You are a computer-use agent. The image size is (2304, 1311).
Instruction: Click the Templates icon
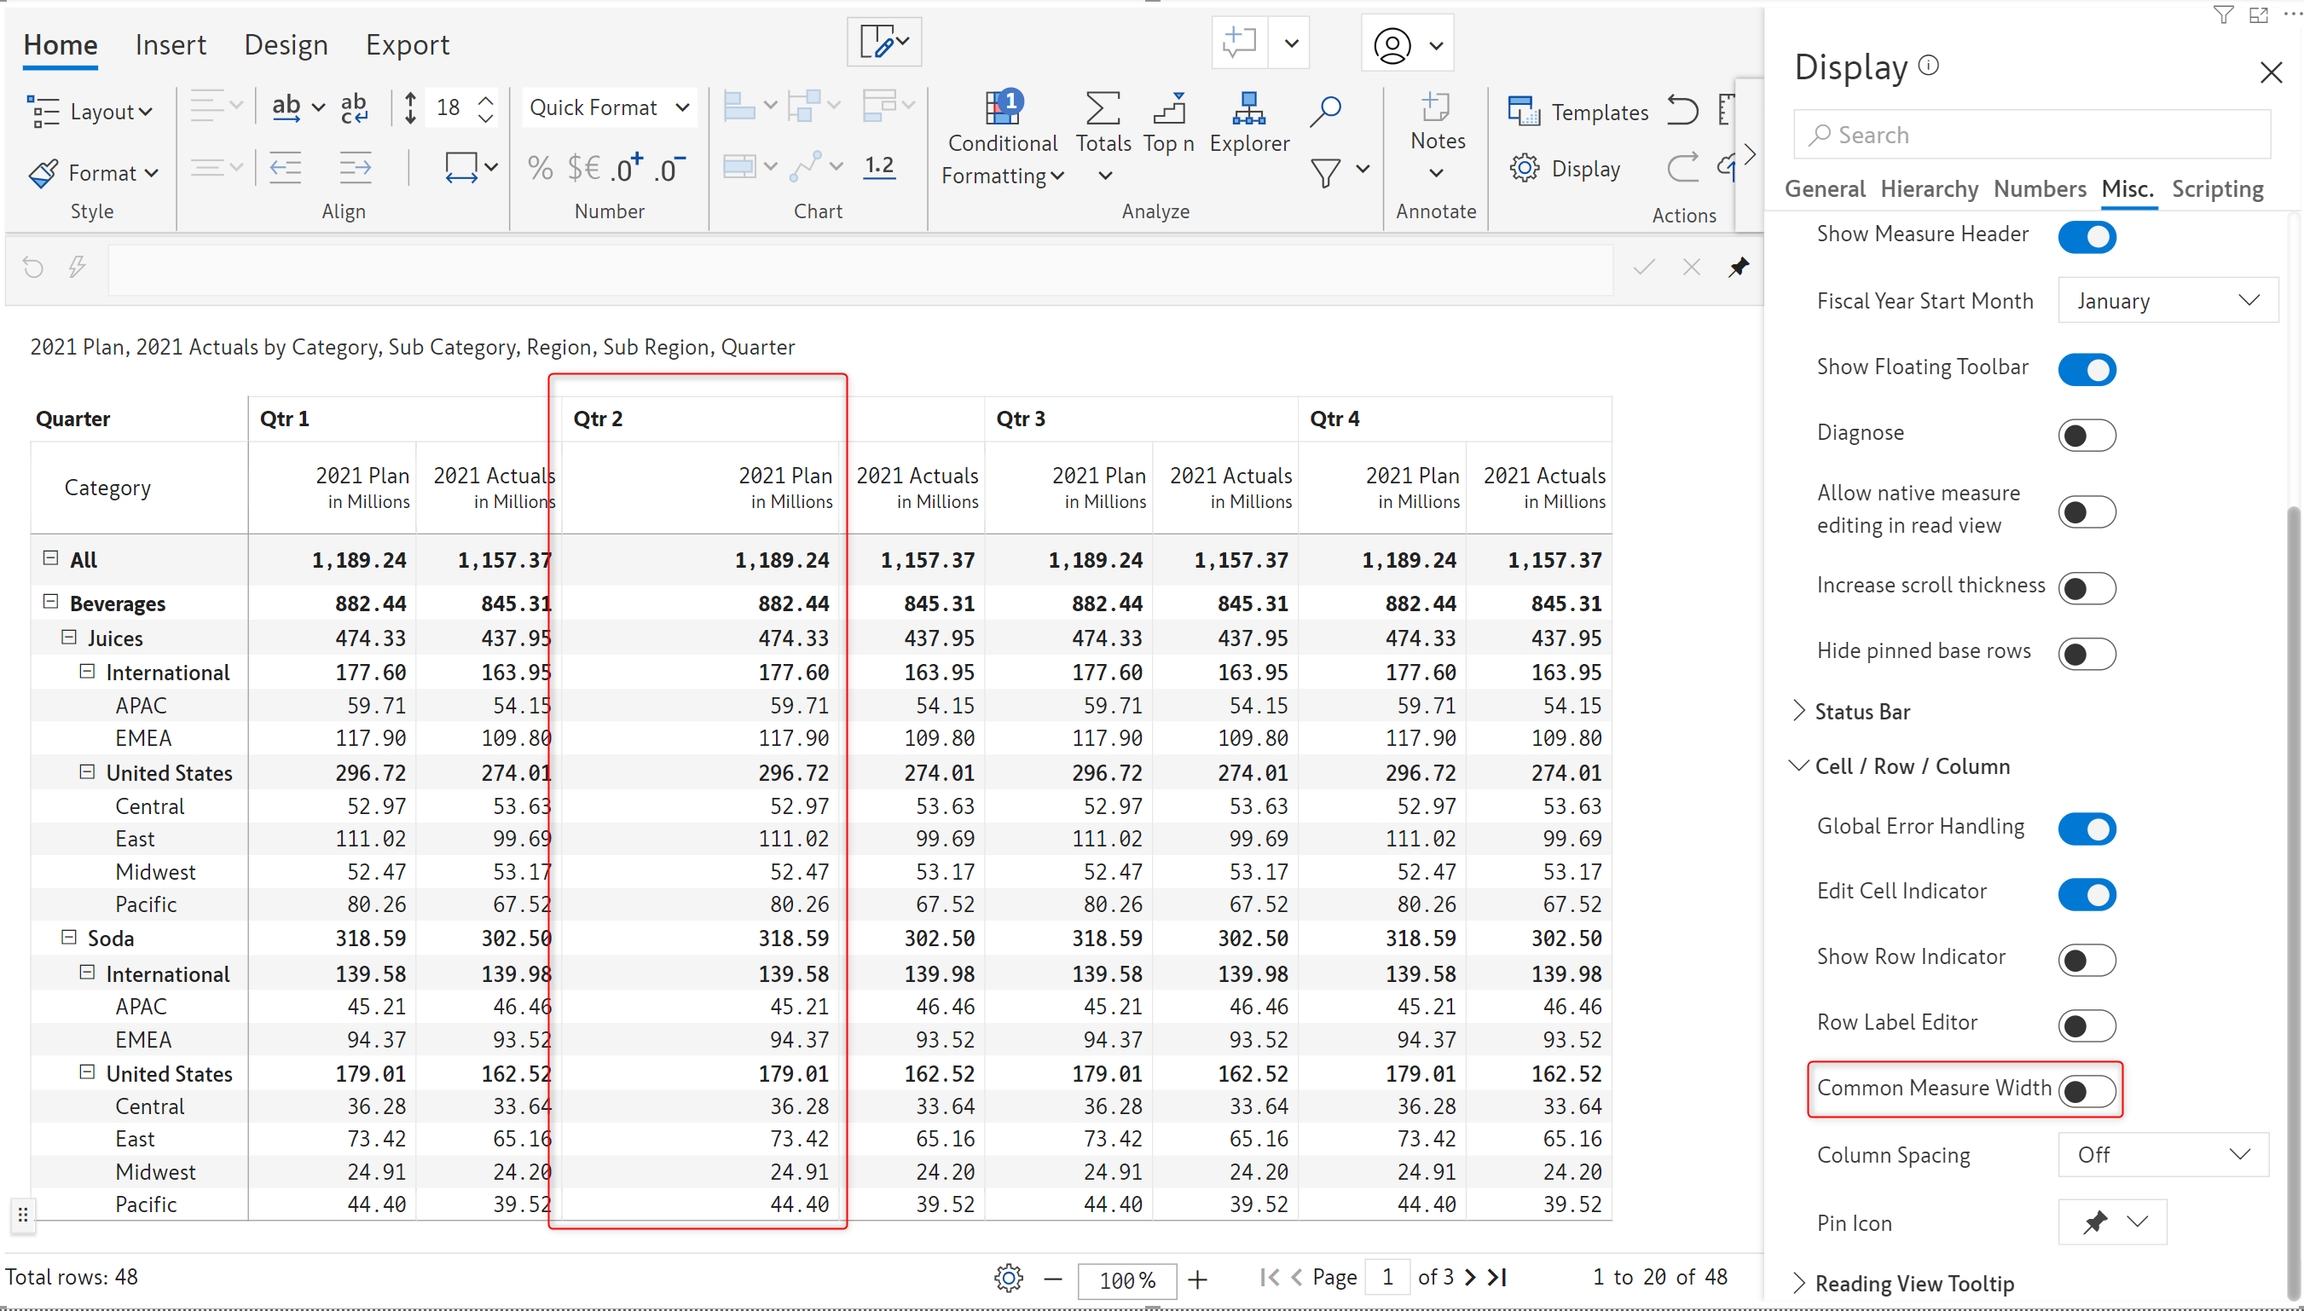tap(1524, 112)
